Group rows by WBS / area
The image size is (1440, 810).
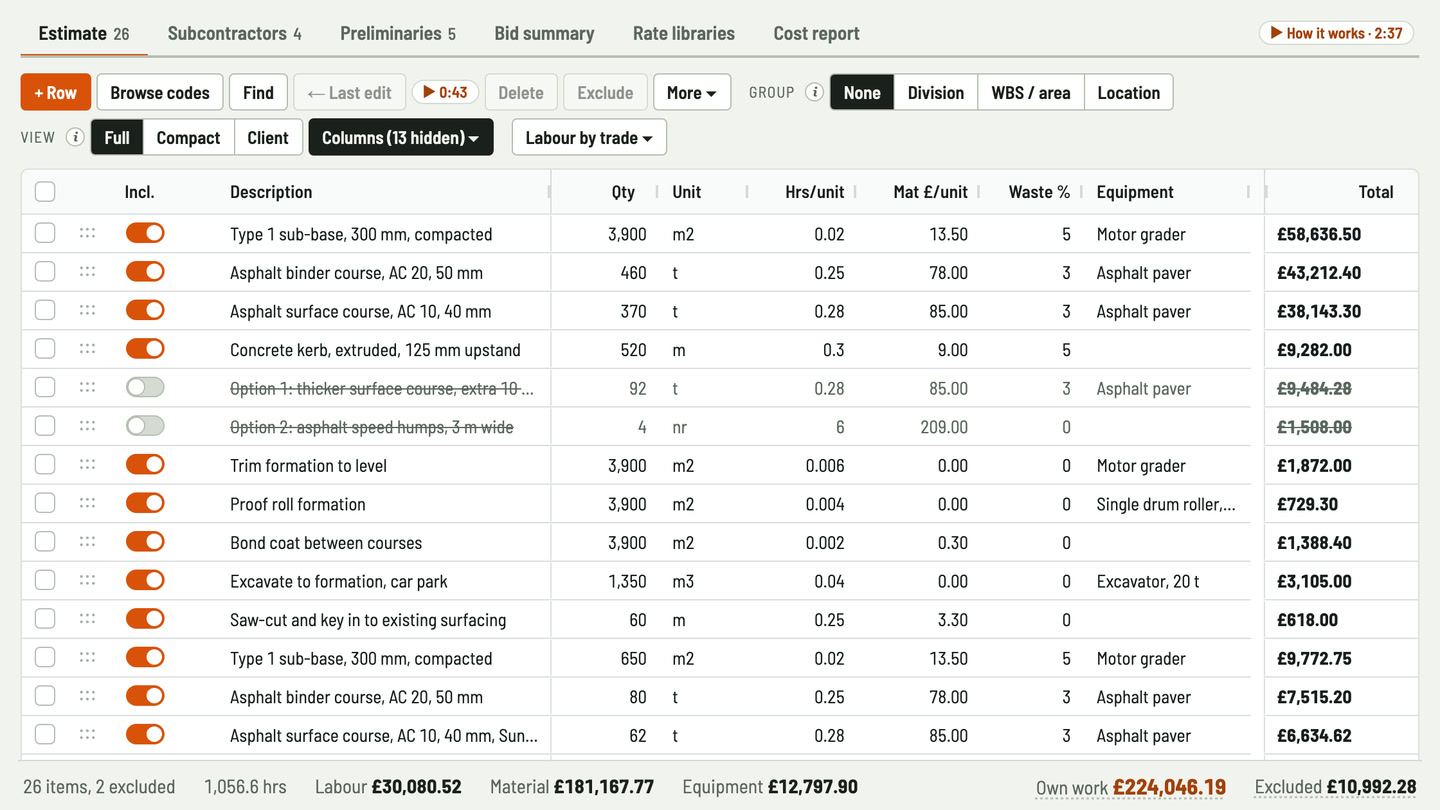tap(1031, 92)
